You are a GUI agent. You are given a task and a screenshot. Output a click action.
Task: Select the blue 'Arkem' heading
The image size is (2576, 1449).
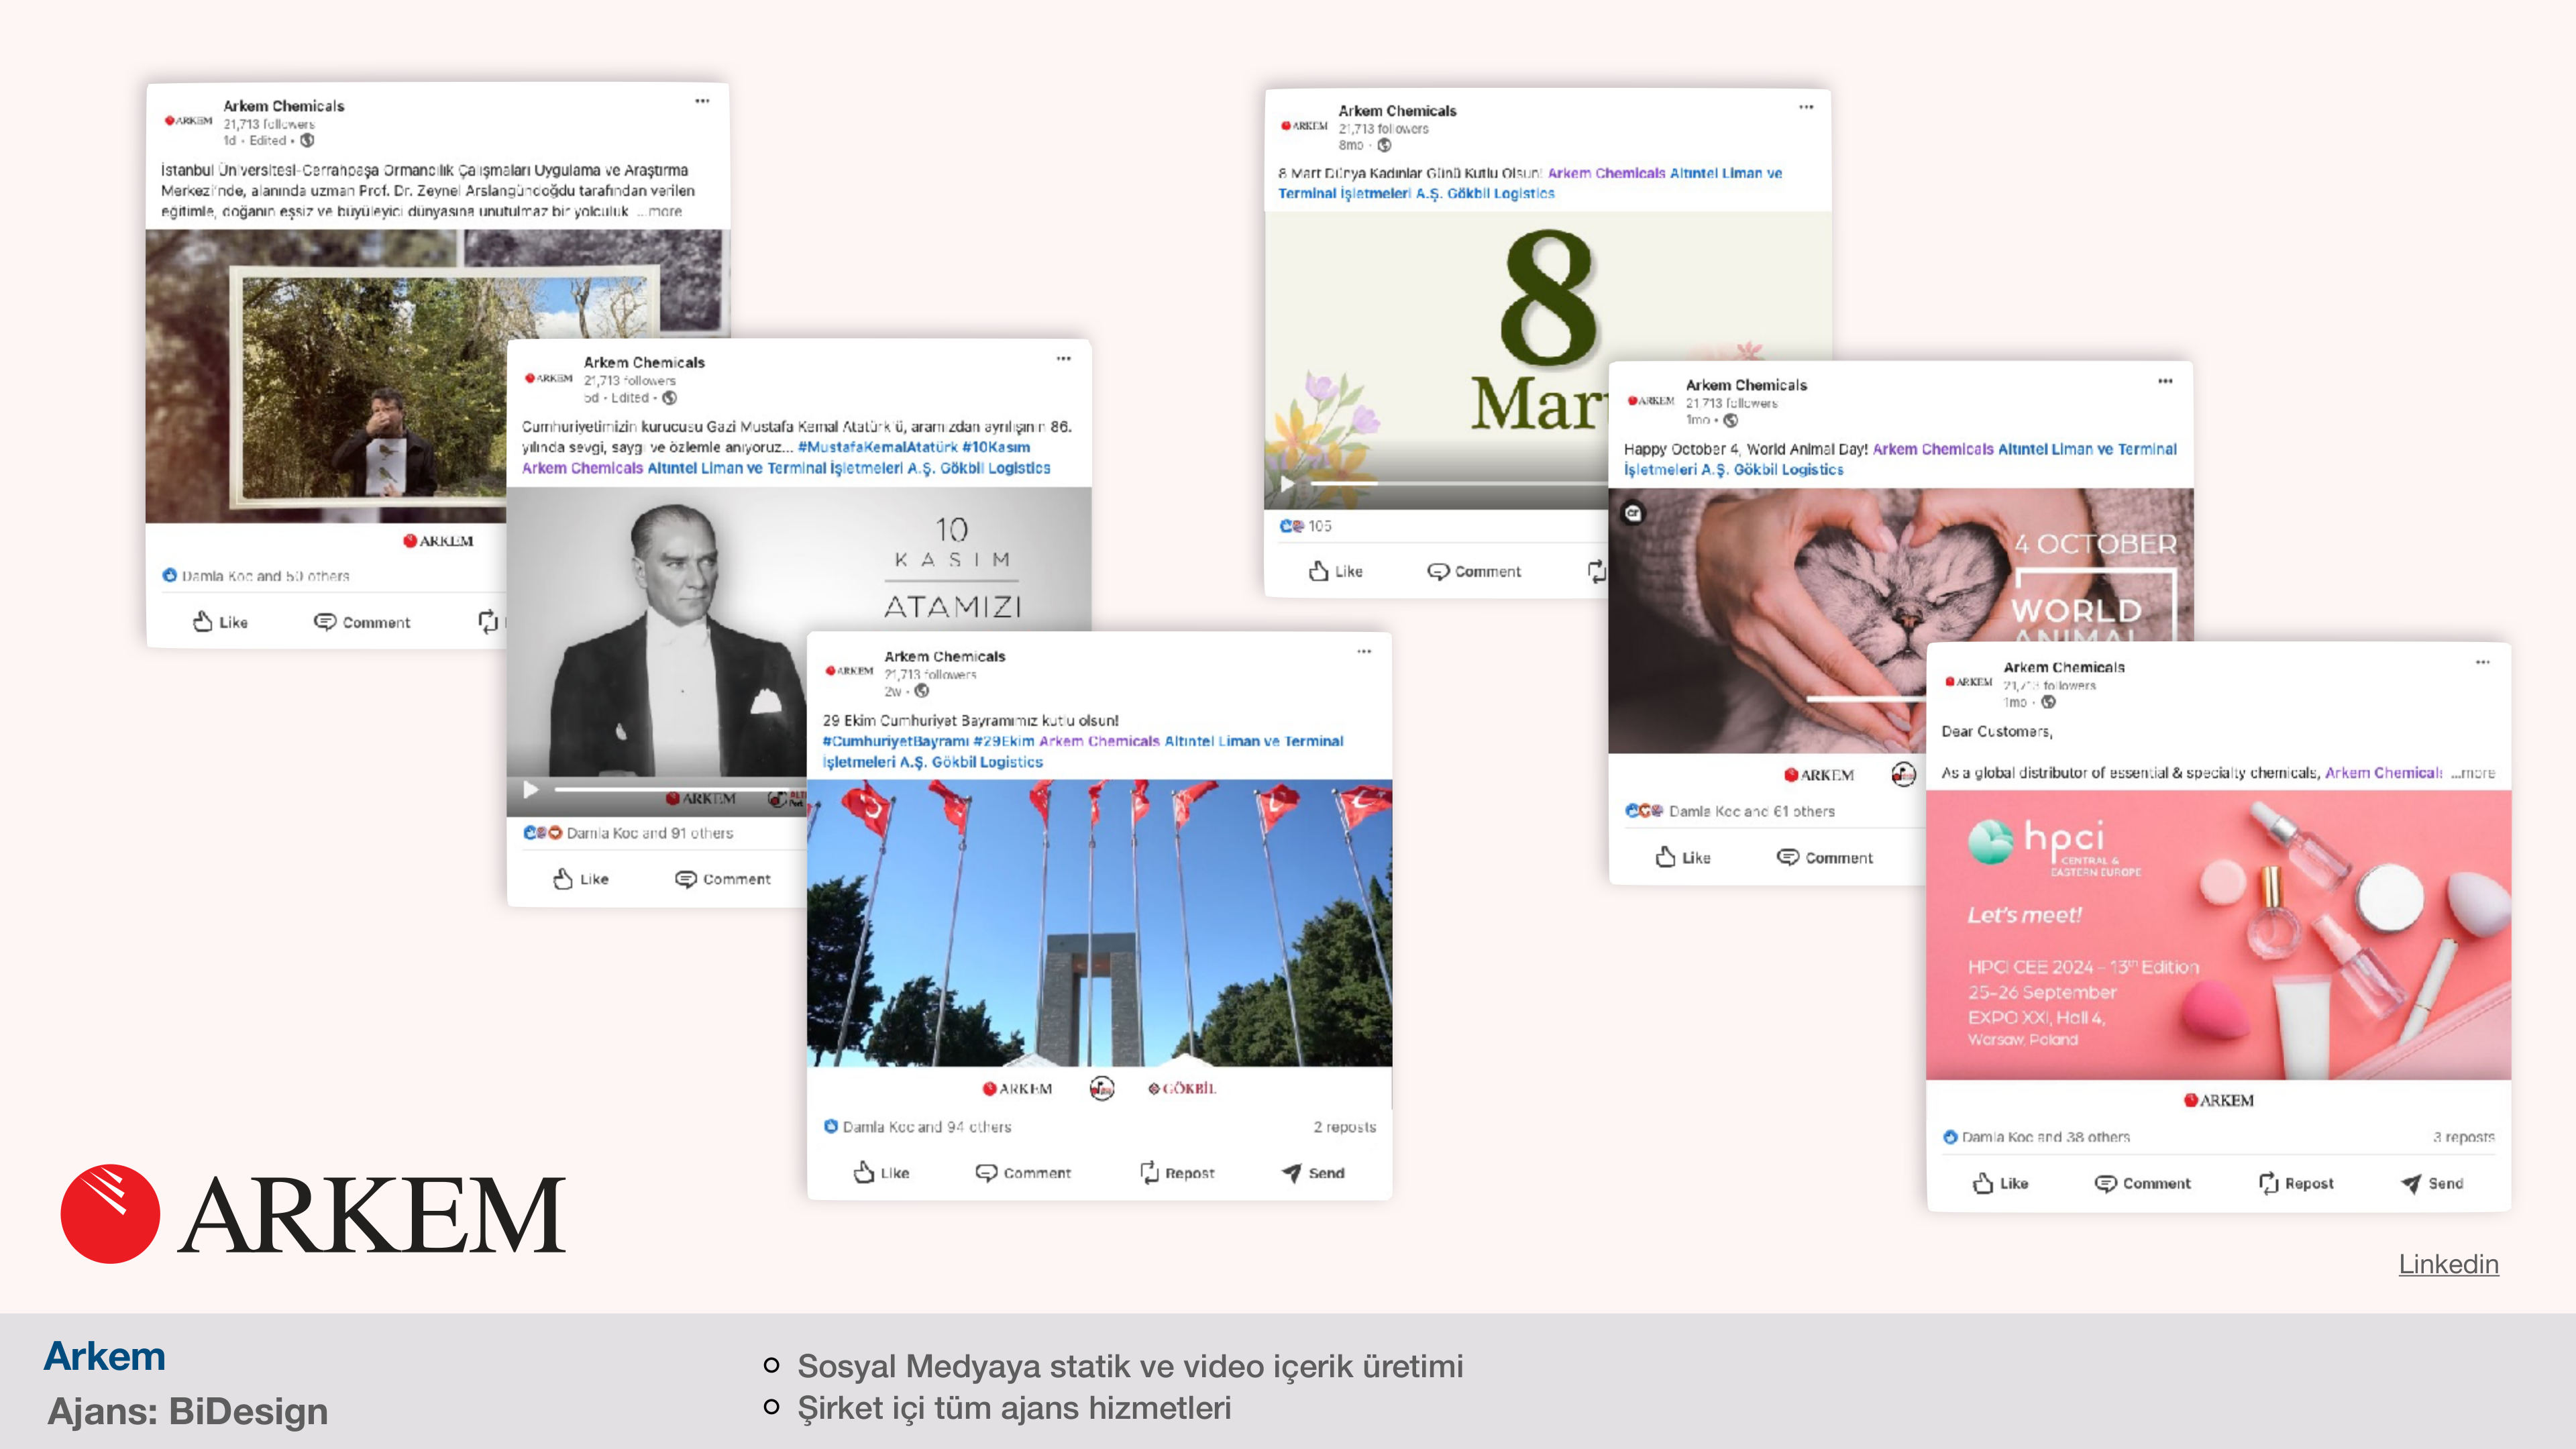105,1356
